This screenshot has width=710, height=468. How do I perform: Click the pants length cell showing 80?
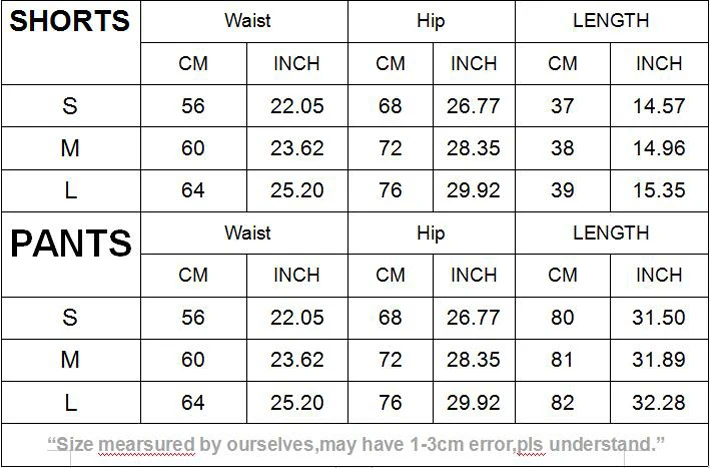click(563, 318)
